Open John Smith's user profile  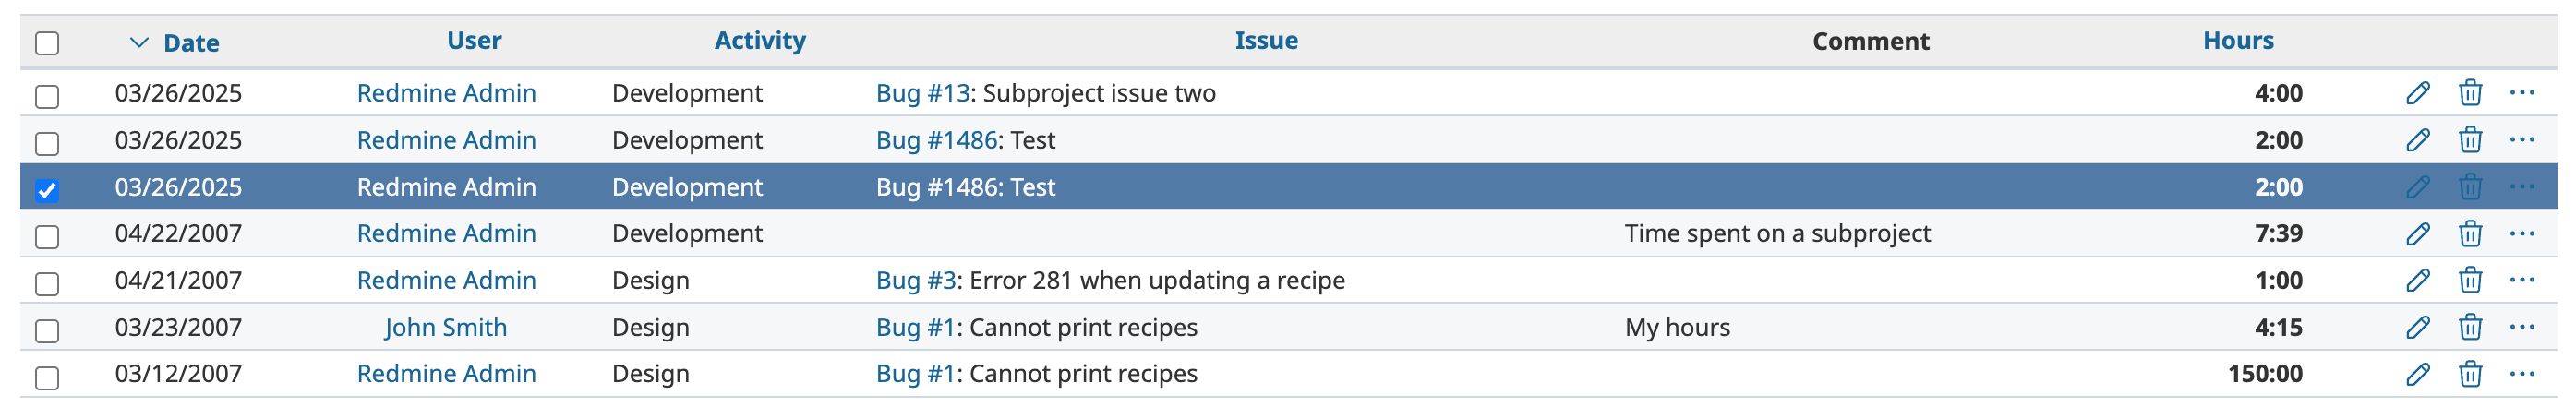tap(446, 327)
